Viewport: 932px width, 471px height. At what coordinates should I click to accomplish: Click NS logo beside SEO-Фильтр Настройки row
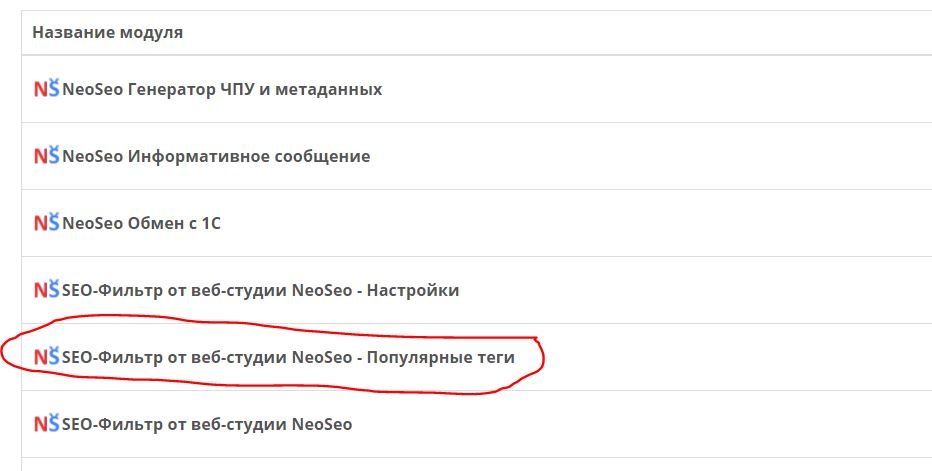pos(46,290)
